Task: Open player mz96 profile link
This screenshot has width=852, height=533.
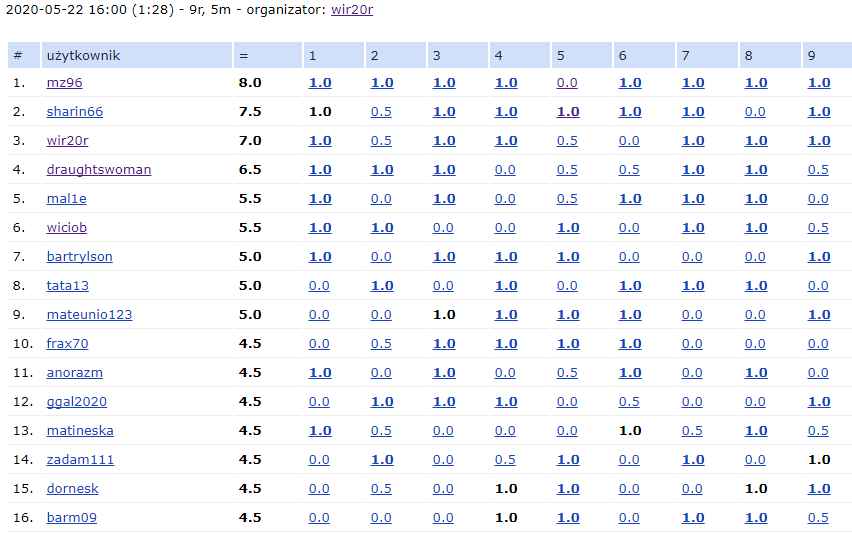Action: tap(64, 83)
